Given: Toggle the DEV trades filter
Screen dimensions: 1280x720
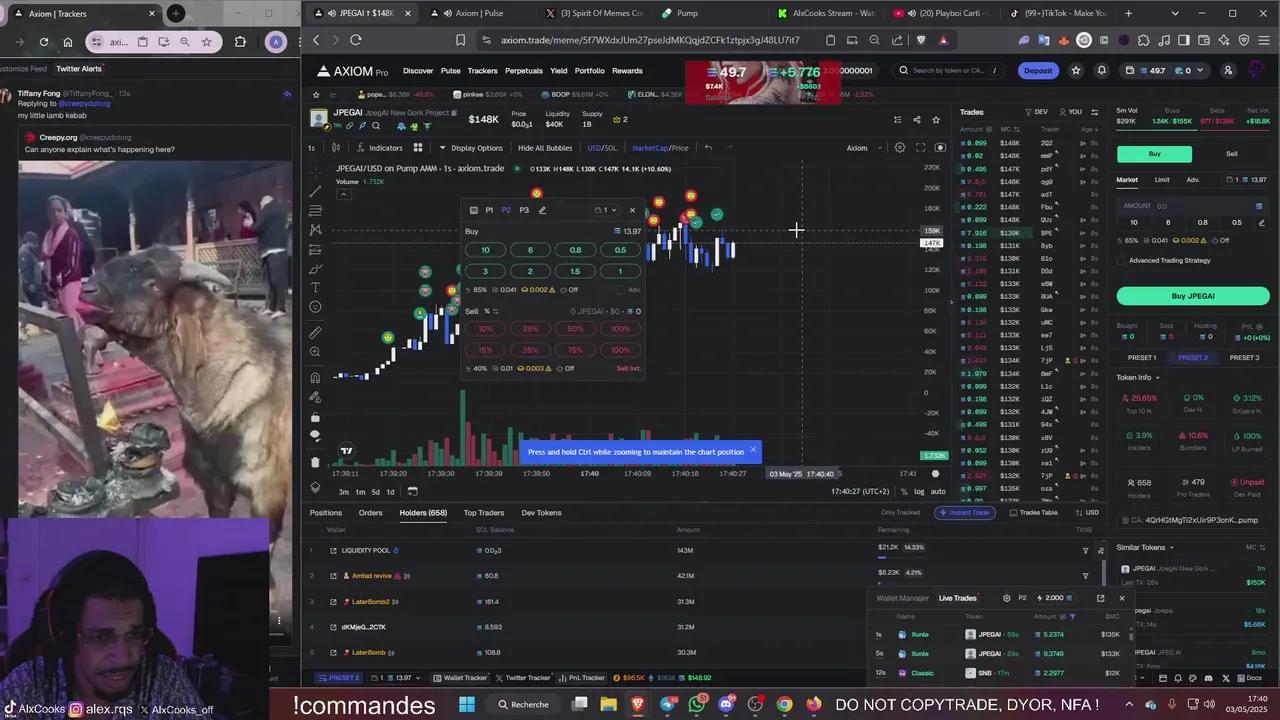Looking at the screenshot, I should point(1036,112).
